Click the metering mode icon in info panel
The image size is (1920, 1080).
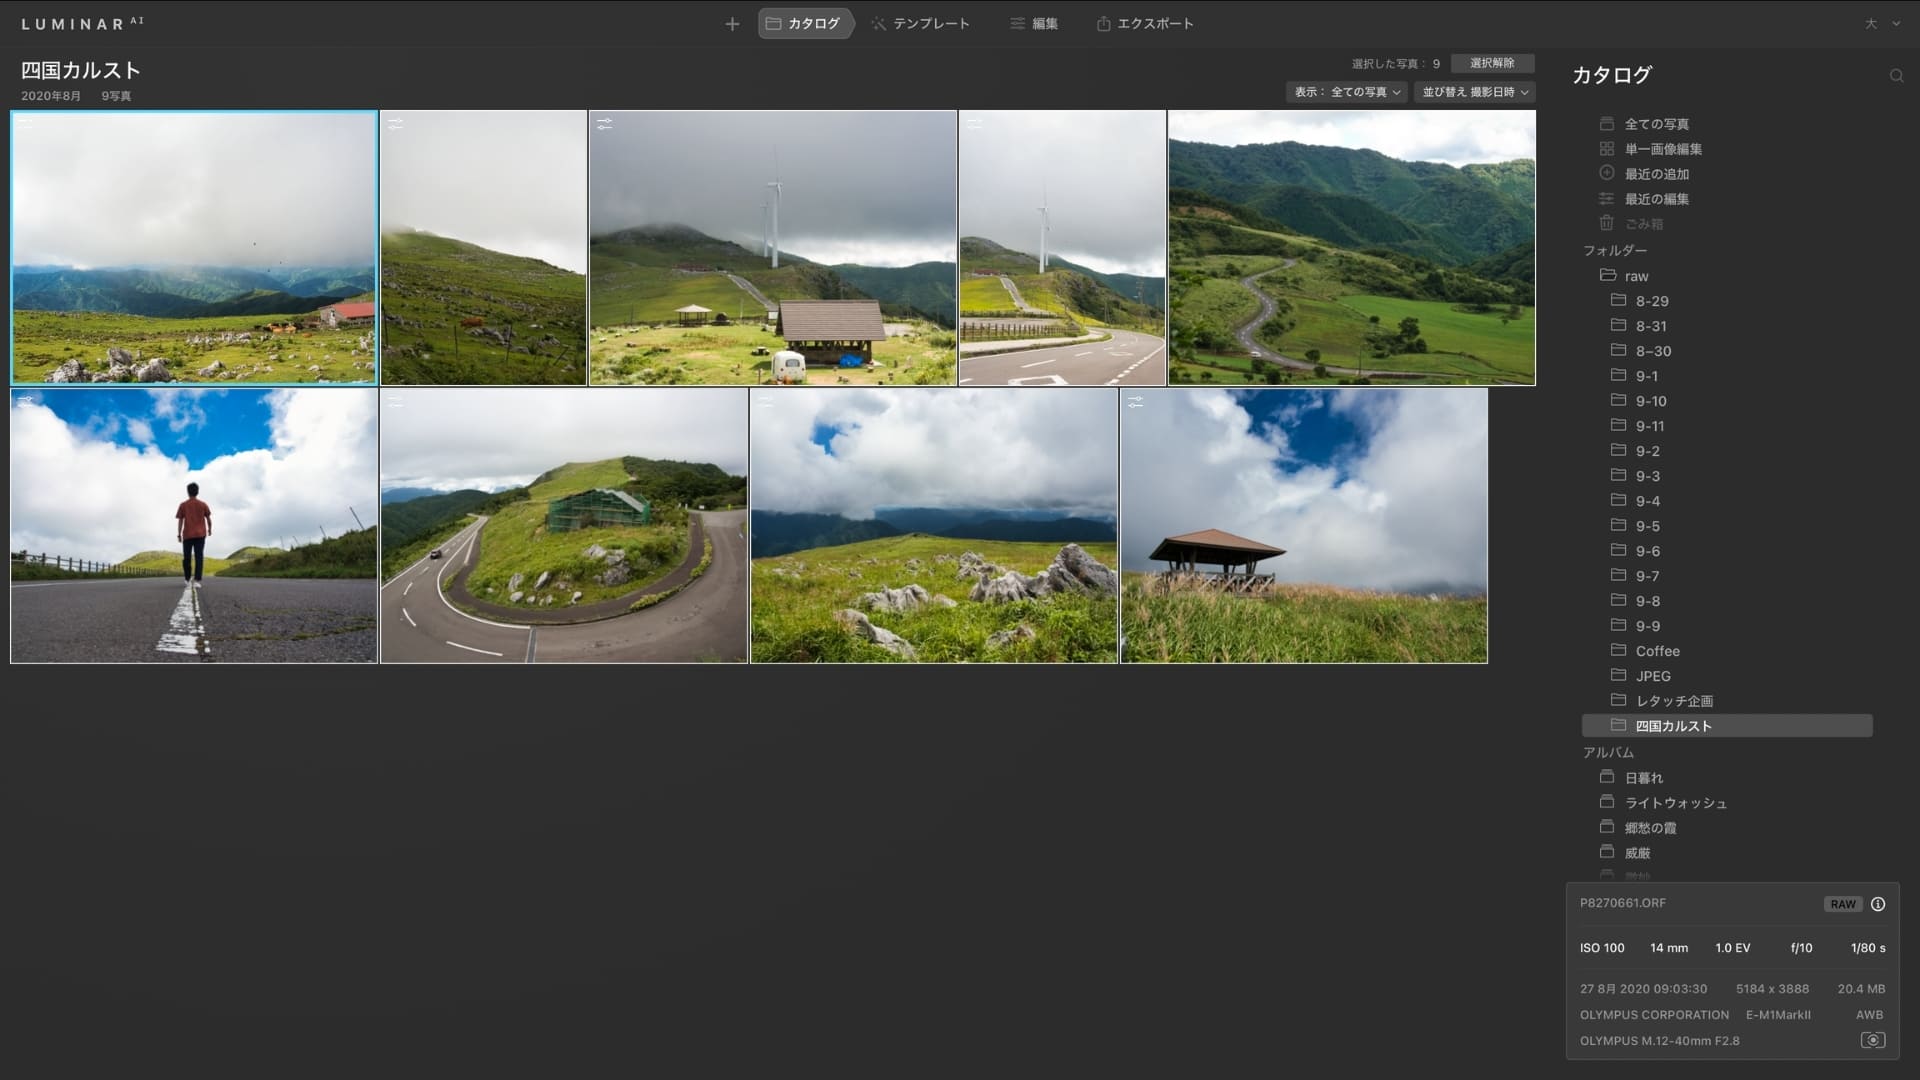(x=1872, y=1040)
